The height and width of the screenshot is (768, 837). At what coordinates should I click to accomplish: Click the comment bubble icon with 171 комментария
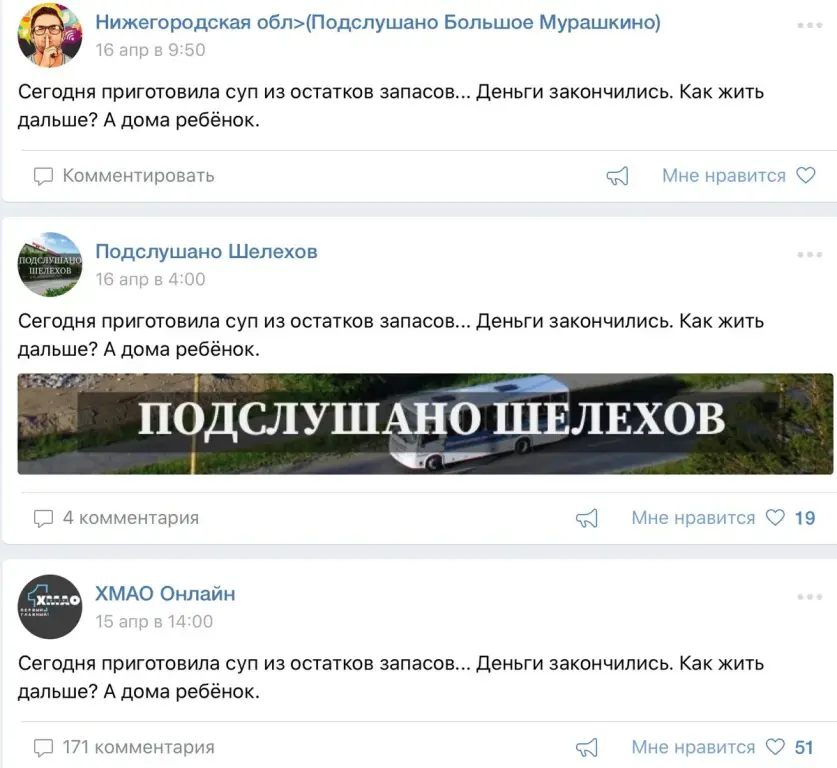pos(43,748)
